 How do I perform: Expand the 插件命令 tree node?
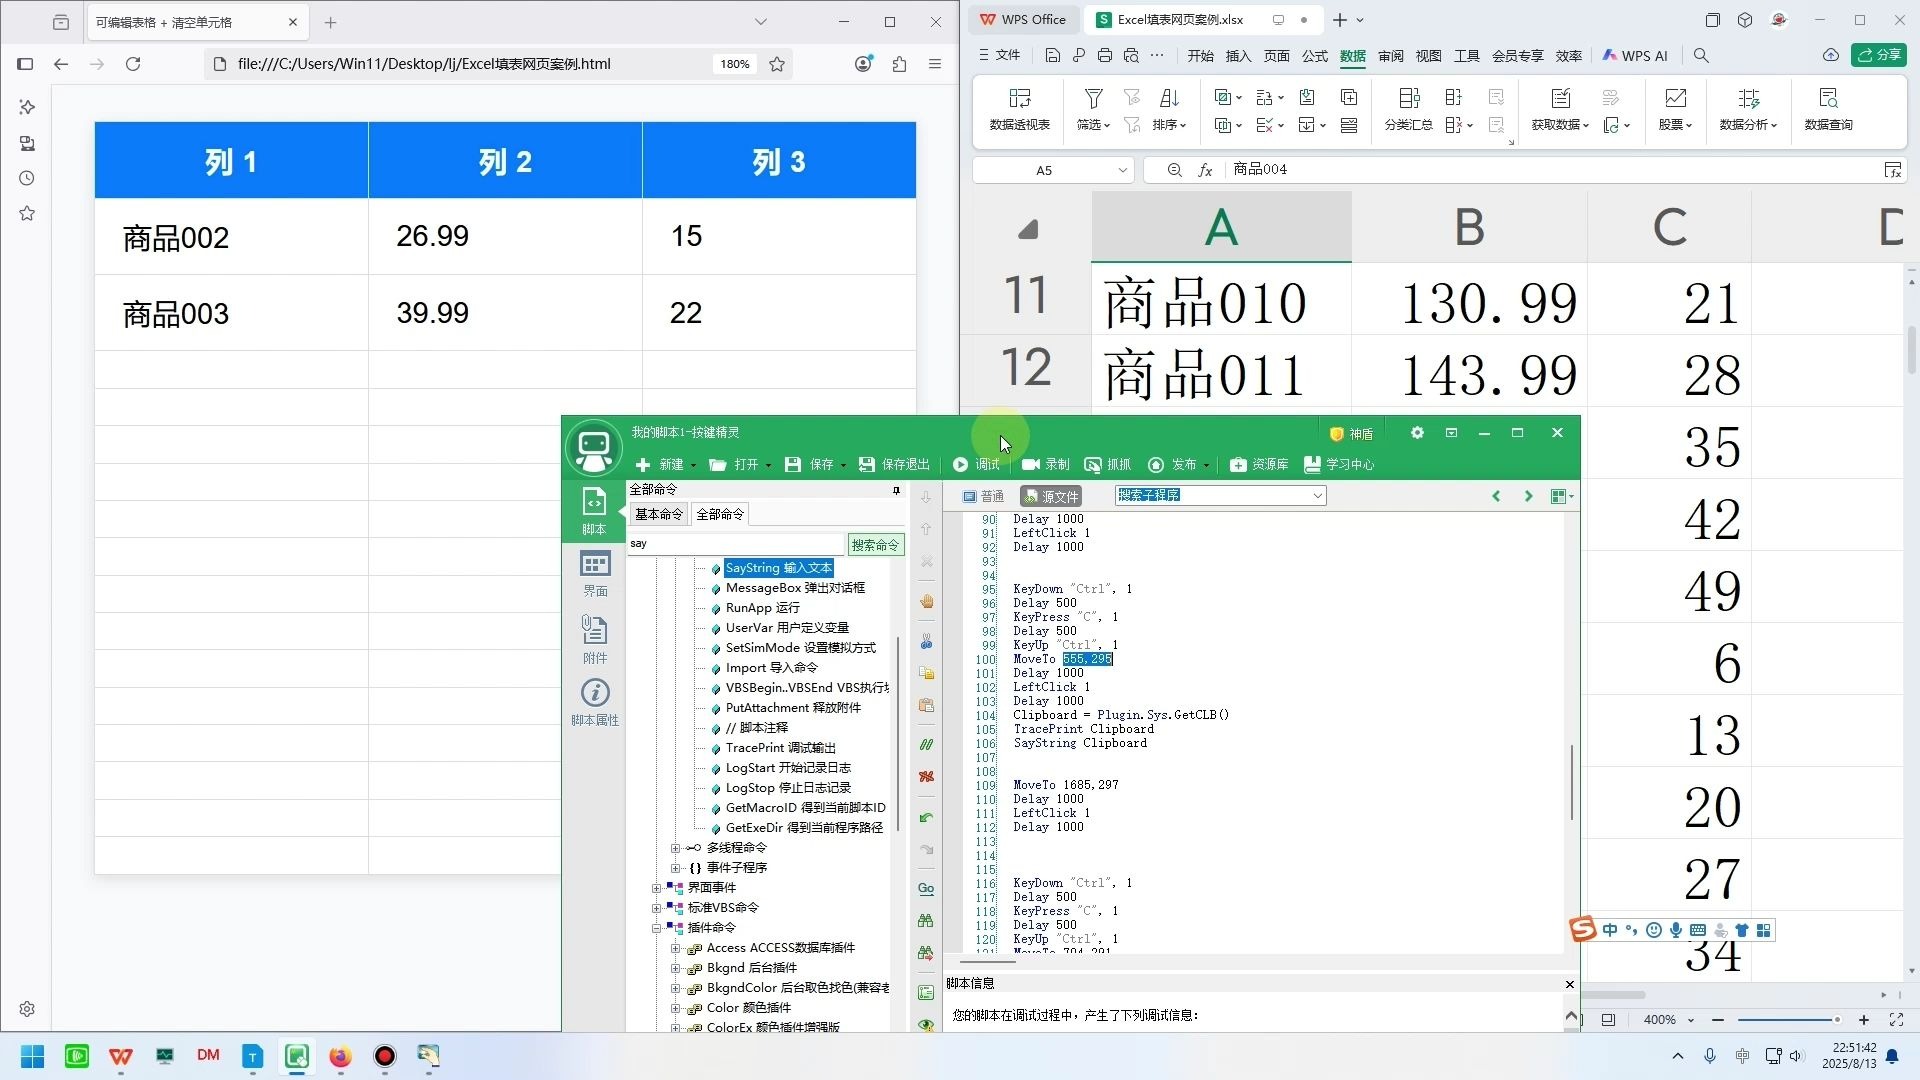click(657, 927)
